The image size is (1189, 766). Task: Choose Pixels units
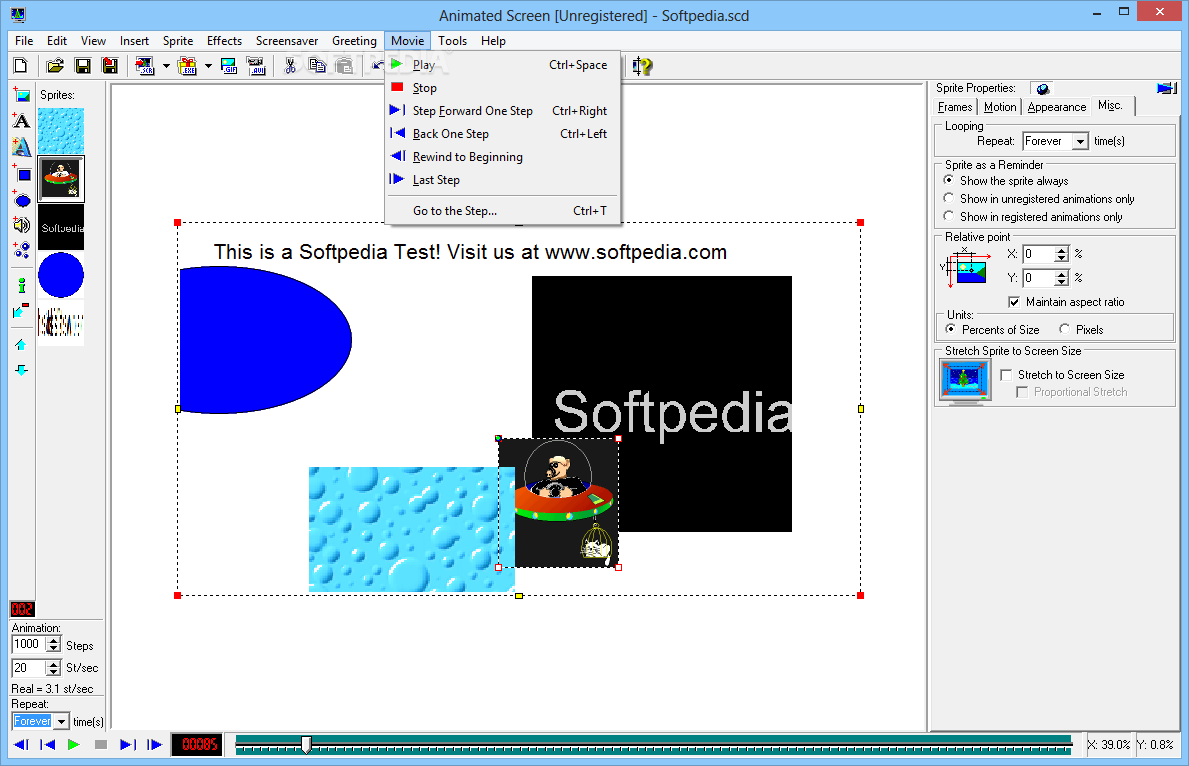pyautogui.click(x=1065, y=329)
